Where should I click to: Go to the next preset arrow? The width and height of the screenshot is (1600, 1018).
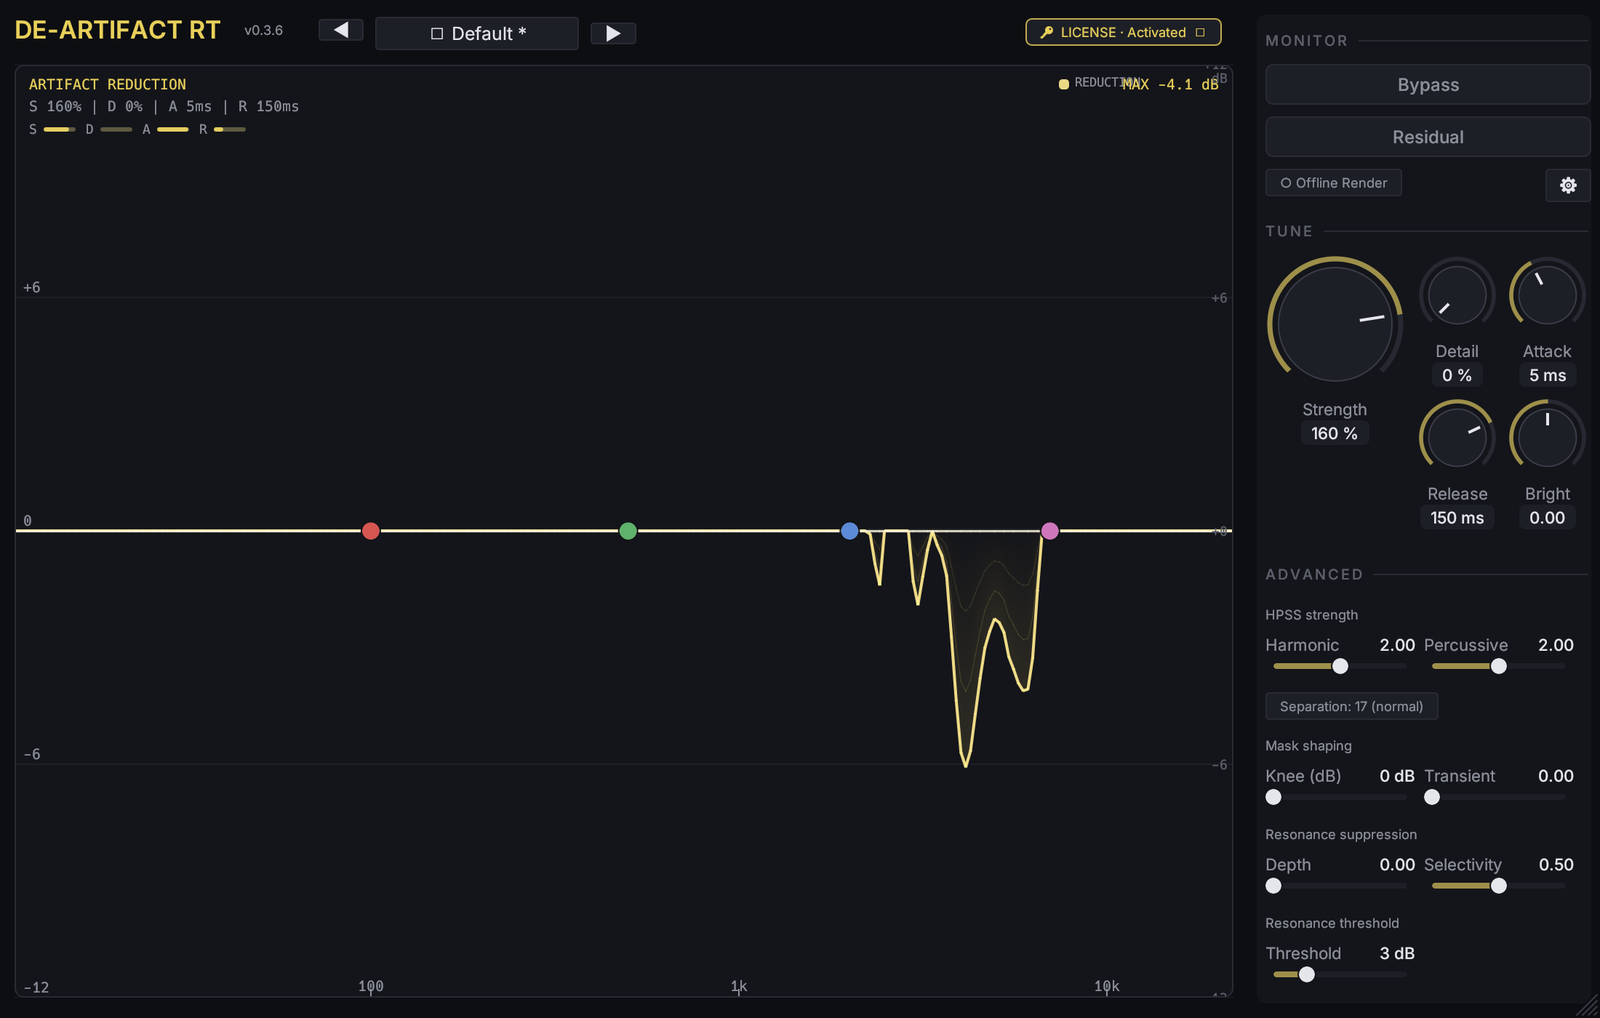[613, 33]
